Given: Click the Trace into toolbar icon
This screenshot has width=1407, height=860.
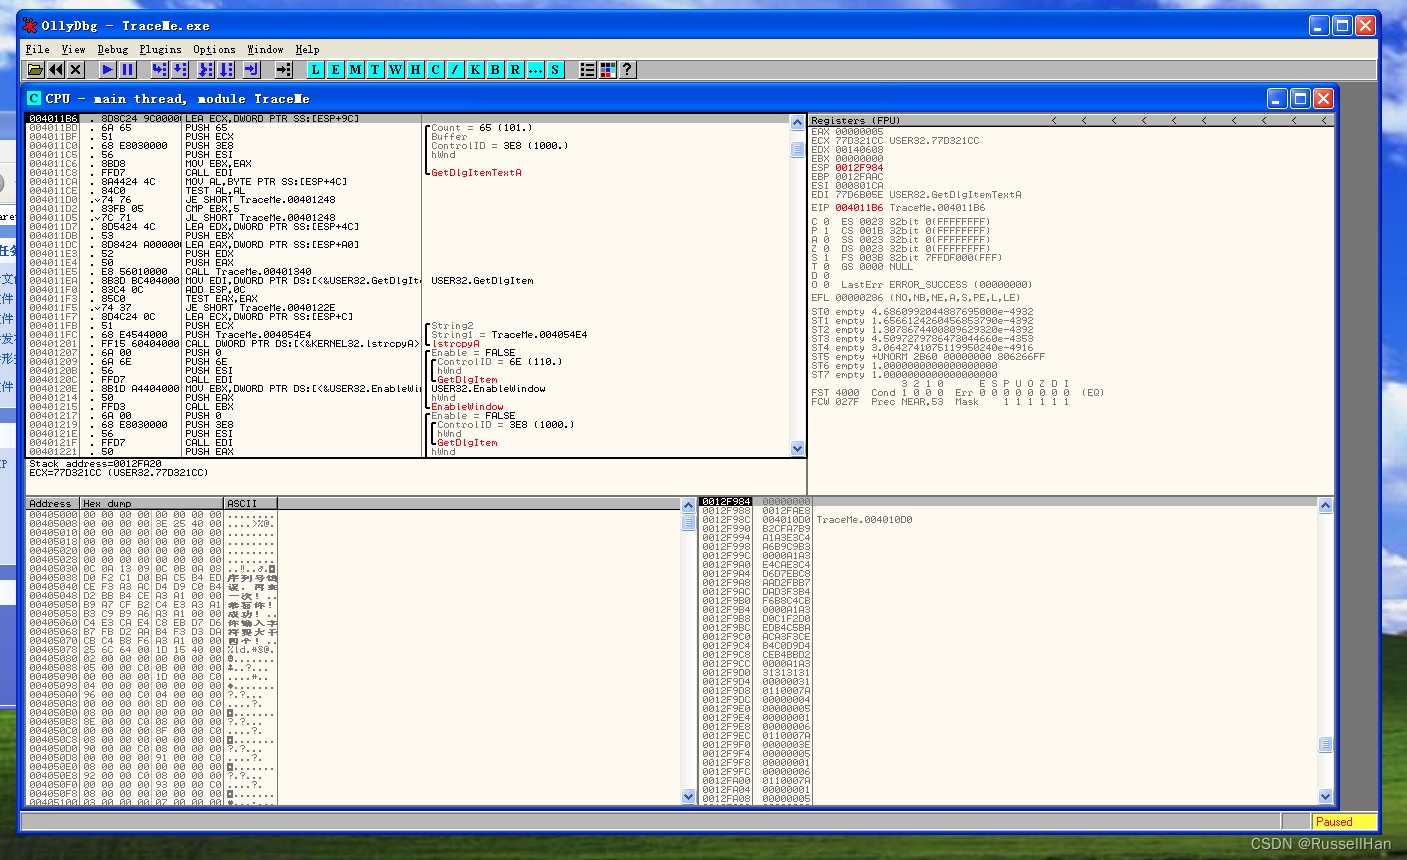Looking at the screenshot, I should pyautogui.click(x=206, y=69).
